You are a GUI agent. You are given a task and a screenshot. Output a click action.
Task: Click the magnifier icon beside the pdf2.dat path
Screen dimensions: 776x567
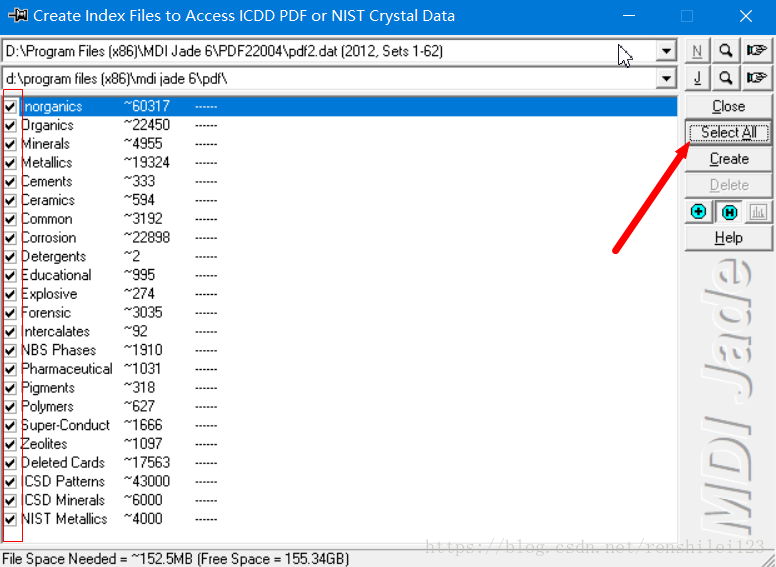click(x=726, y=51)
